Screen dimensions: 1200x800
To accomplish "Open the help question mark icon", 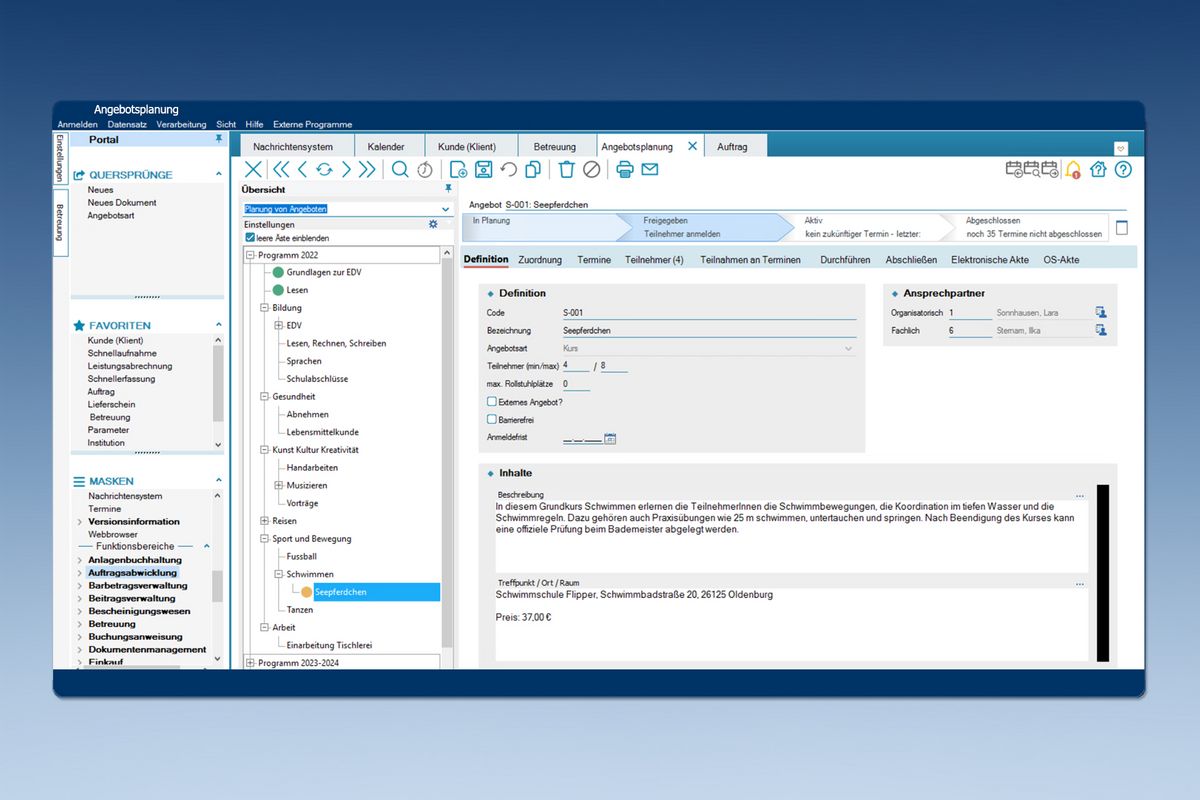I will (x=1122, y=169).
